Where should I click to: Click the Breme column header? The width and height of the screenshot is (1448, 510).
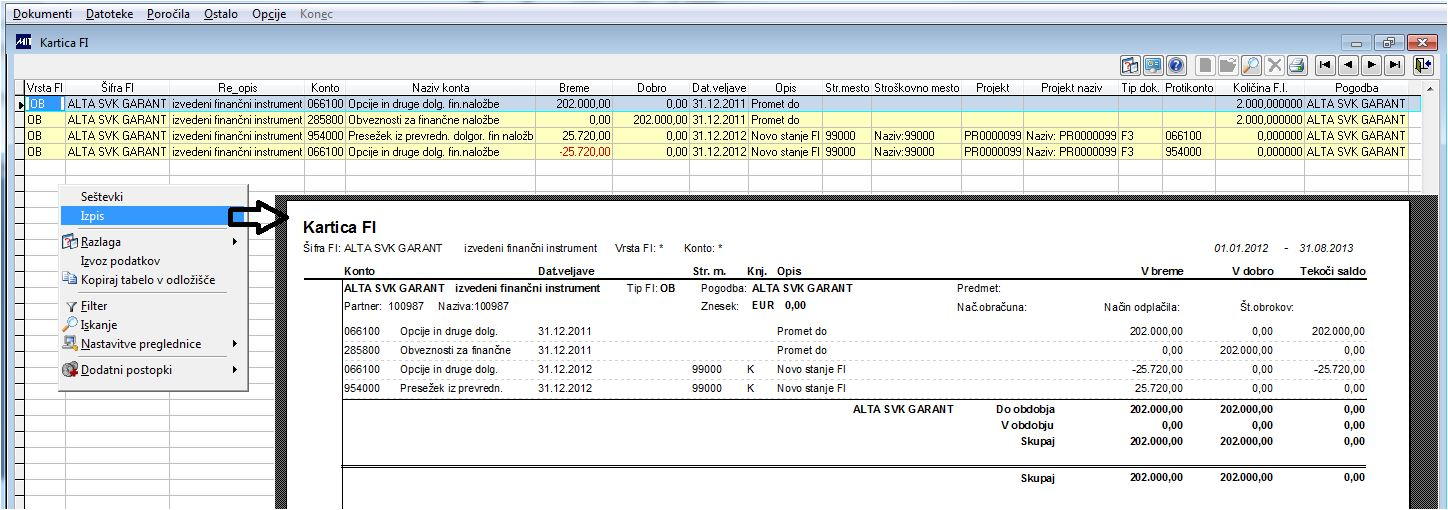(574, 88)
